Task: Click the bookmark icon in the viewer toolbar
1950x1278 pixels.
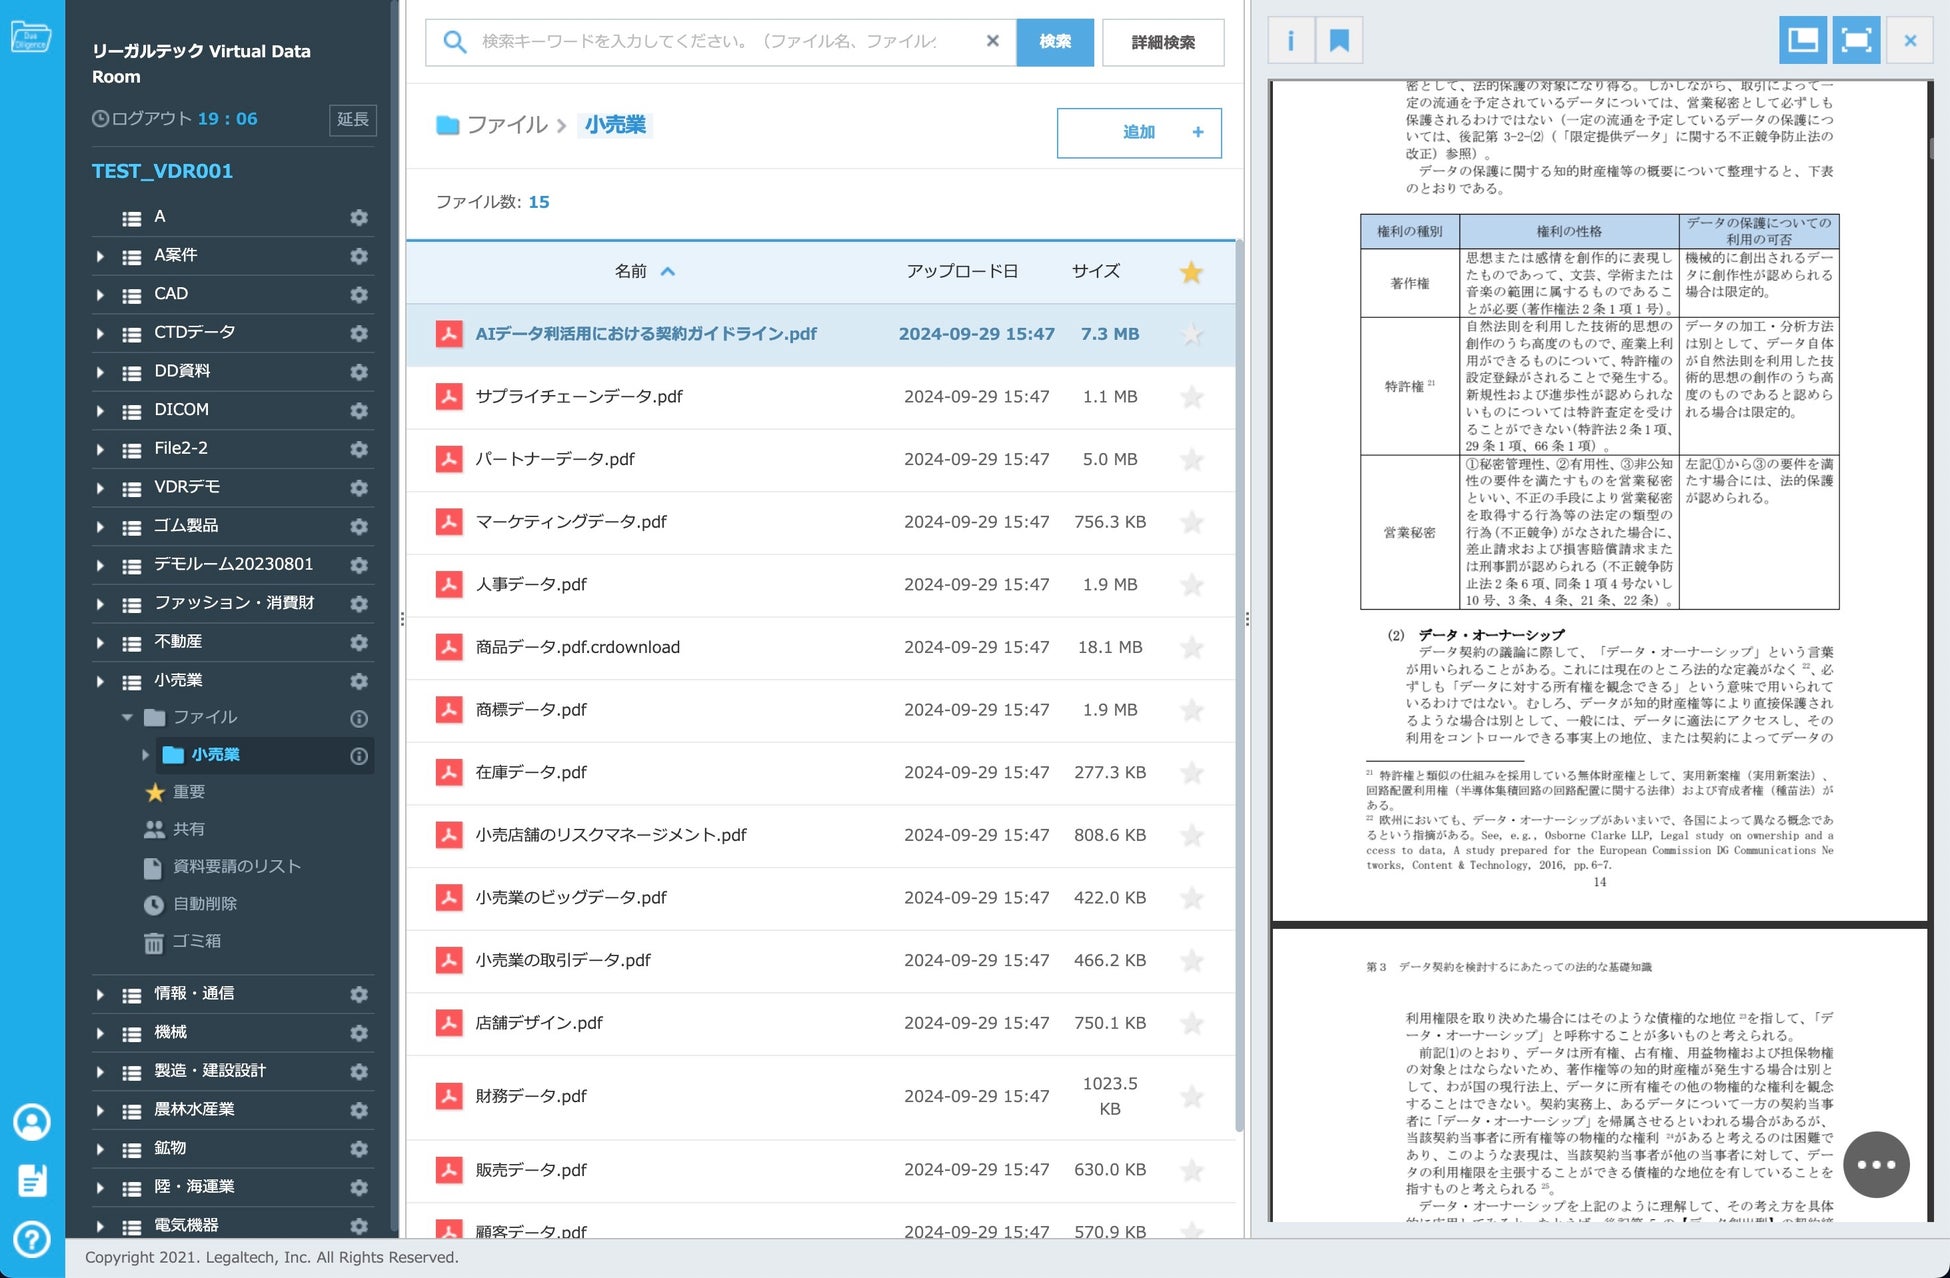Action: click(x=1339, y=41)
